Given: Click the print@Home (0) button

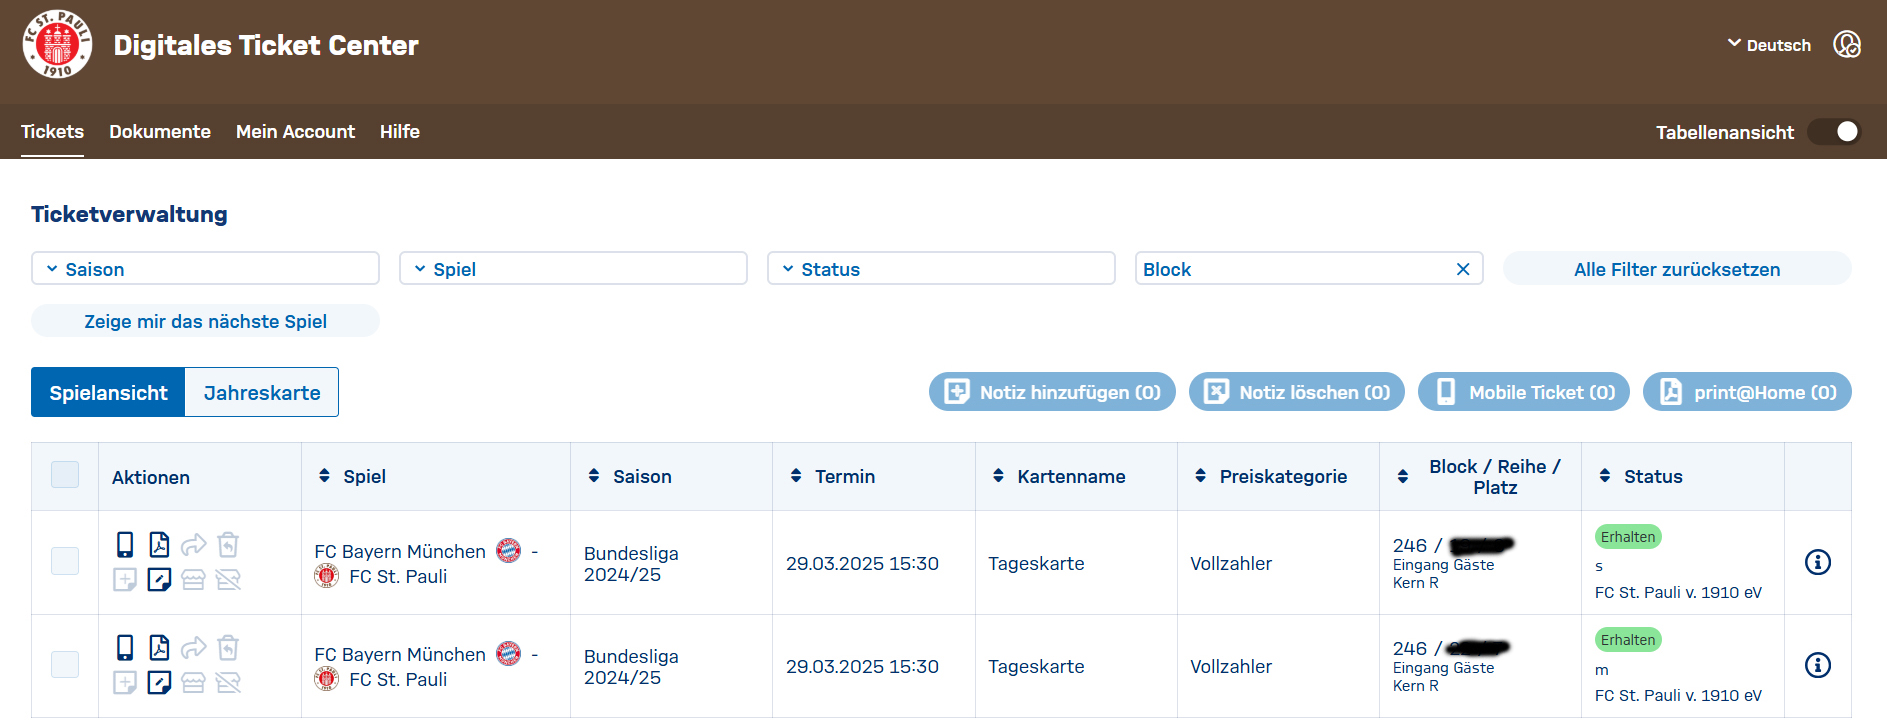Looking at the screenshot, I should click(x=1747, y=392).
